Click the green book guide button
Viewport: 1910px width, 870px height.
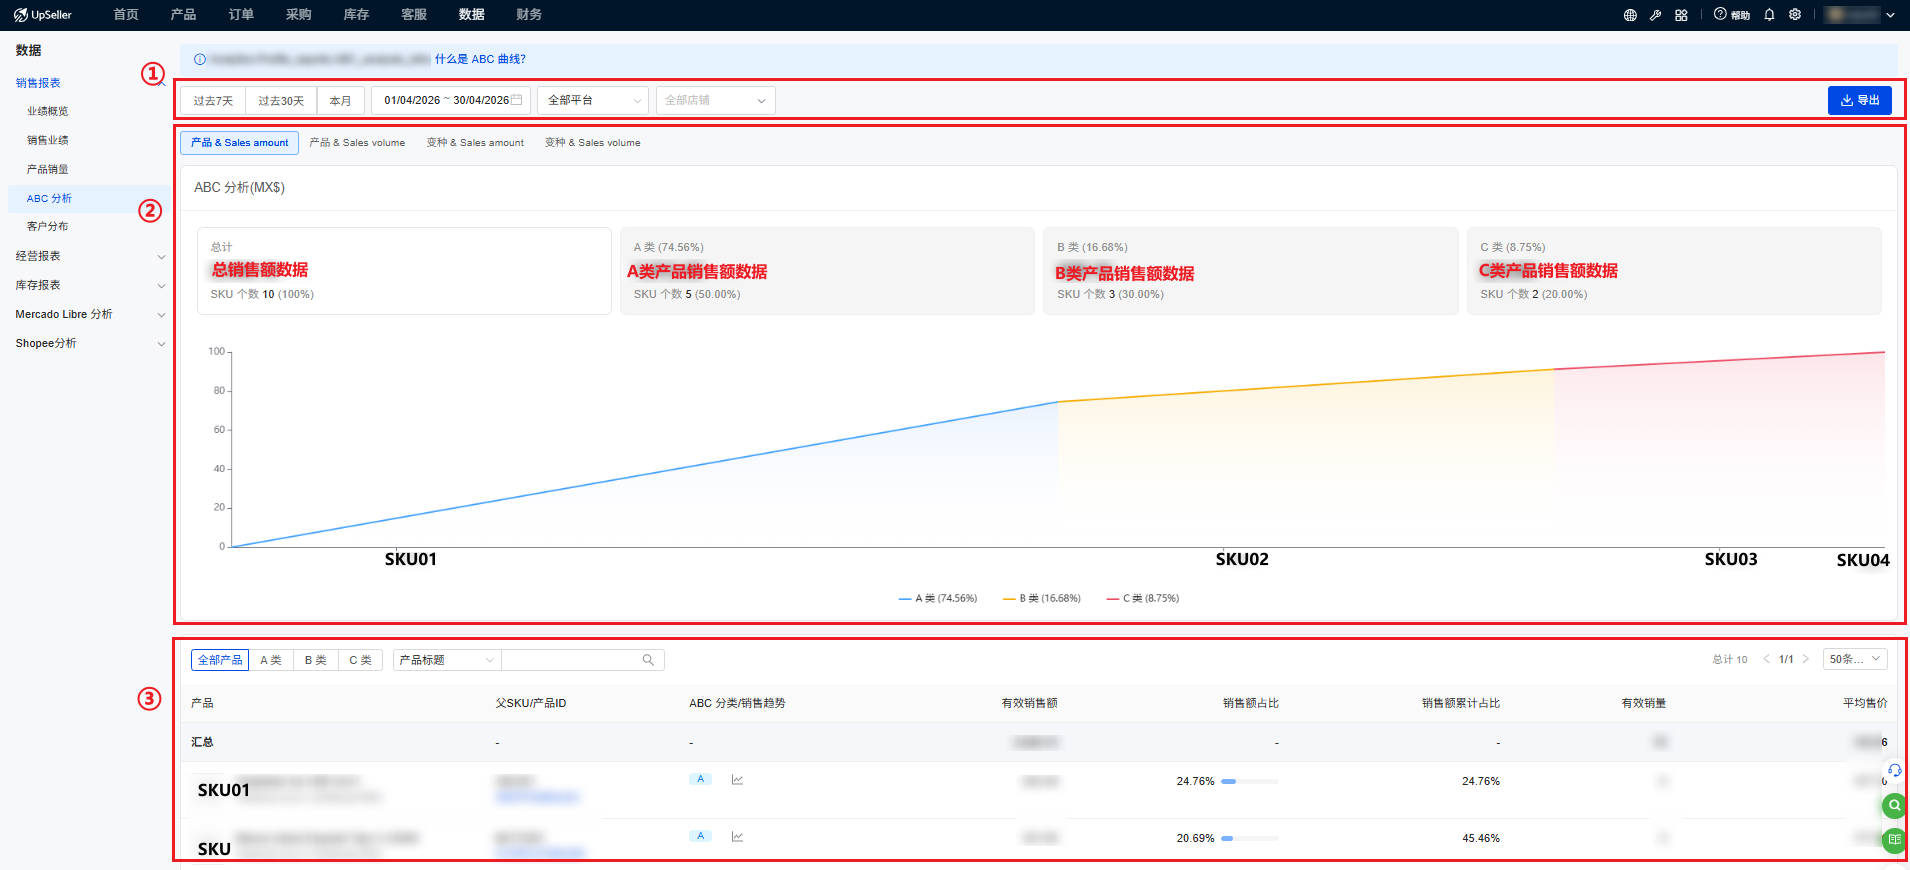[x=1893, y=840]
